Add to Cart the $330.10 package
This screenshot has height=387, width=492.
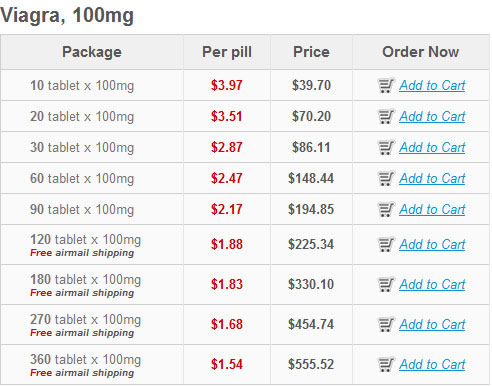(x=432, y=284)
